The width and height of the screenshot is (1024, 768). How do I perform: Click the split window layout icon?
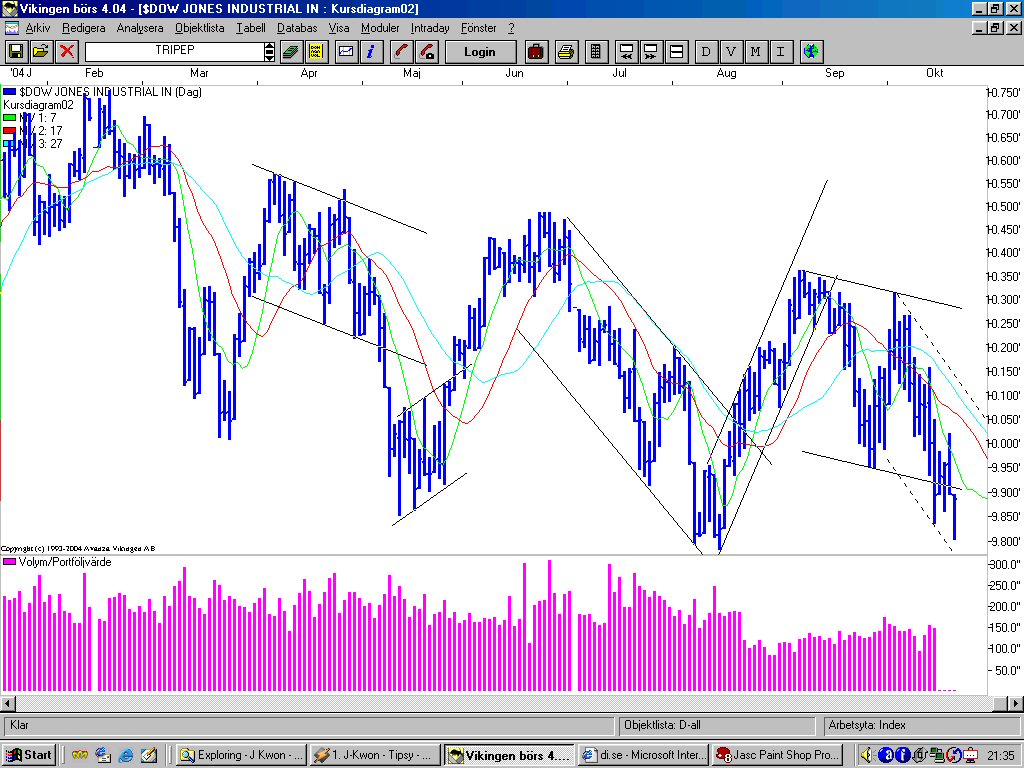tap(676, 52)
